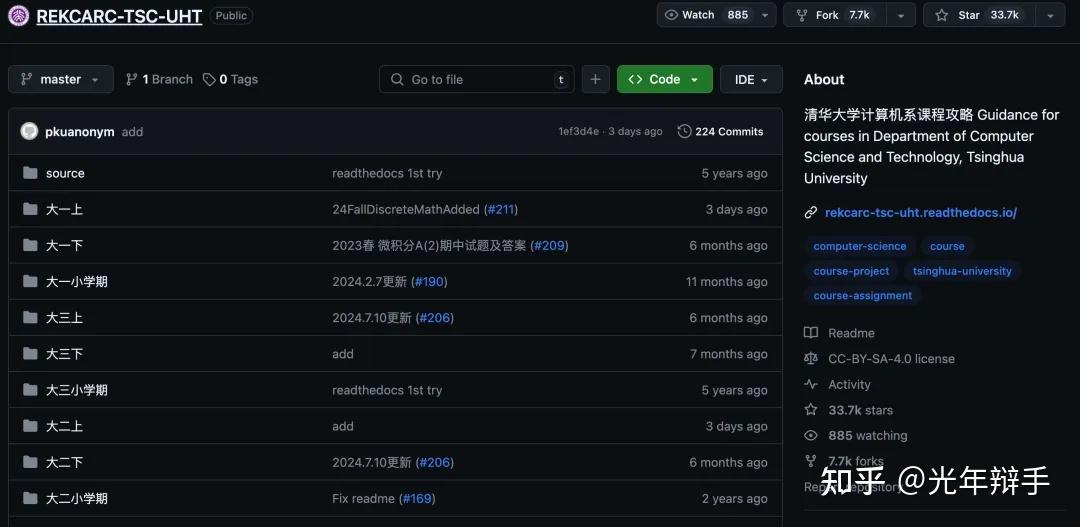Select the course-project topic tag
This screenshot has width=1080, height=527.
(x=851, y=271)
